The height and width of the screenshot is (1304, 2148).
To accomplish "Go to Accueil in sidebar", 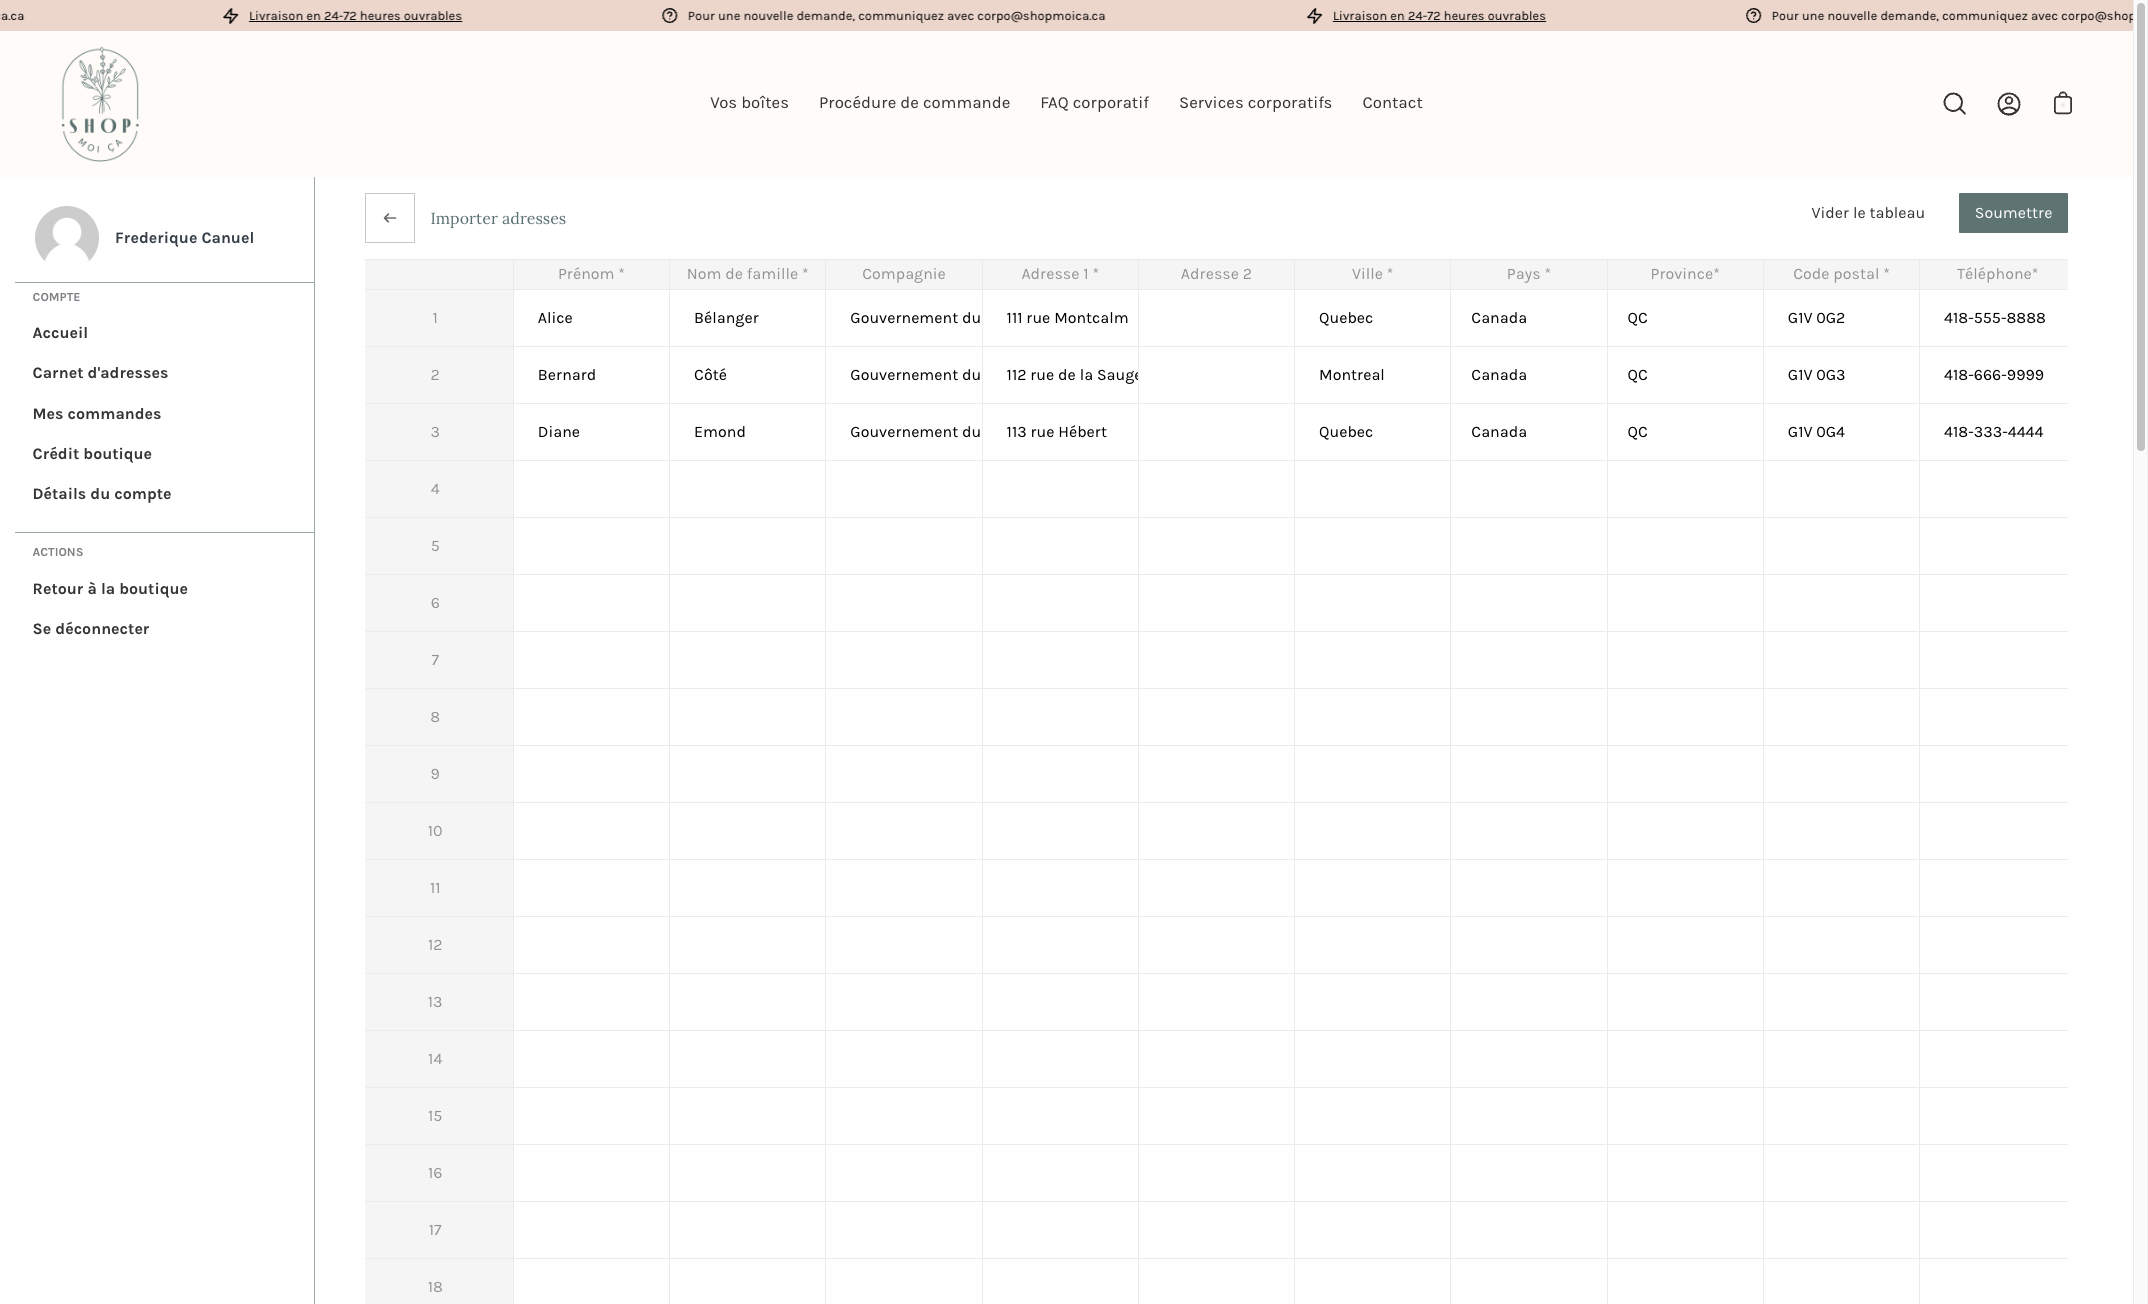I will coord(60,333).
